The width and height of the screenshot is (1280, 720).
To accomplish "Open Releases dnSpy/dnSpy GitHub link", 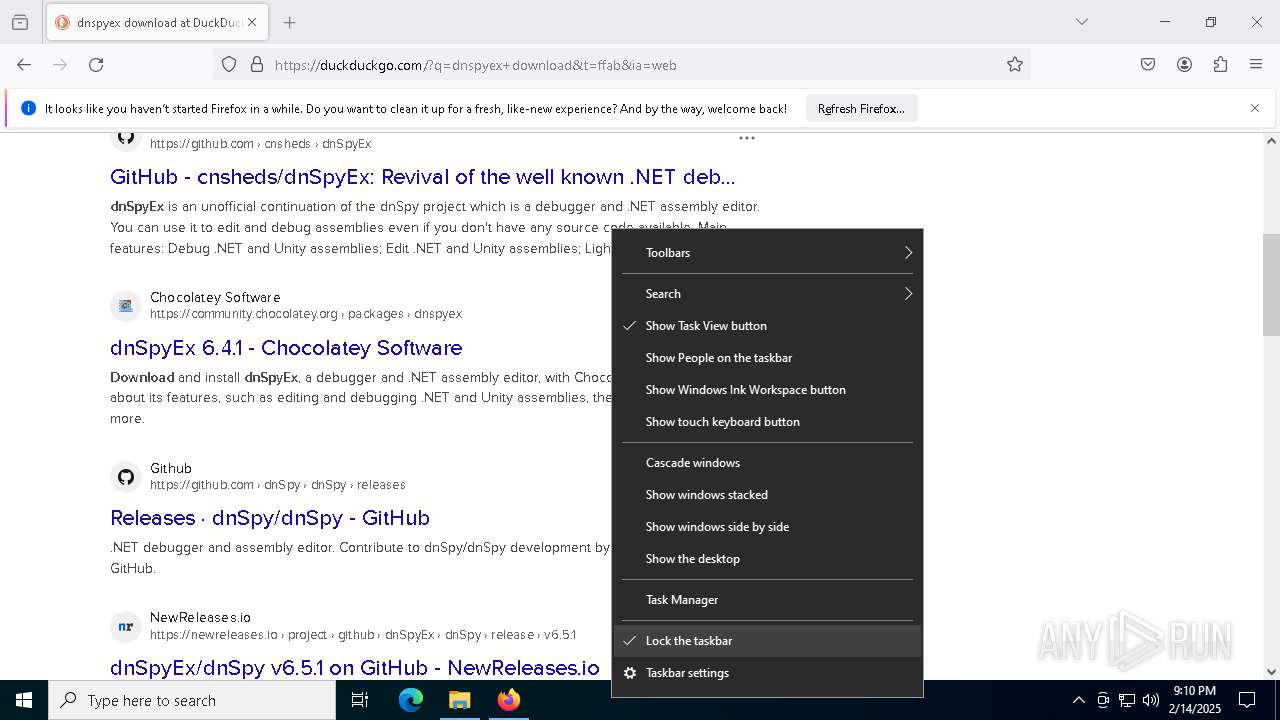I will click(270, 518).
